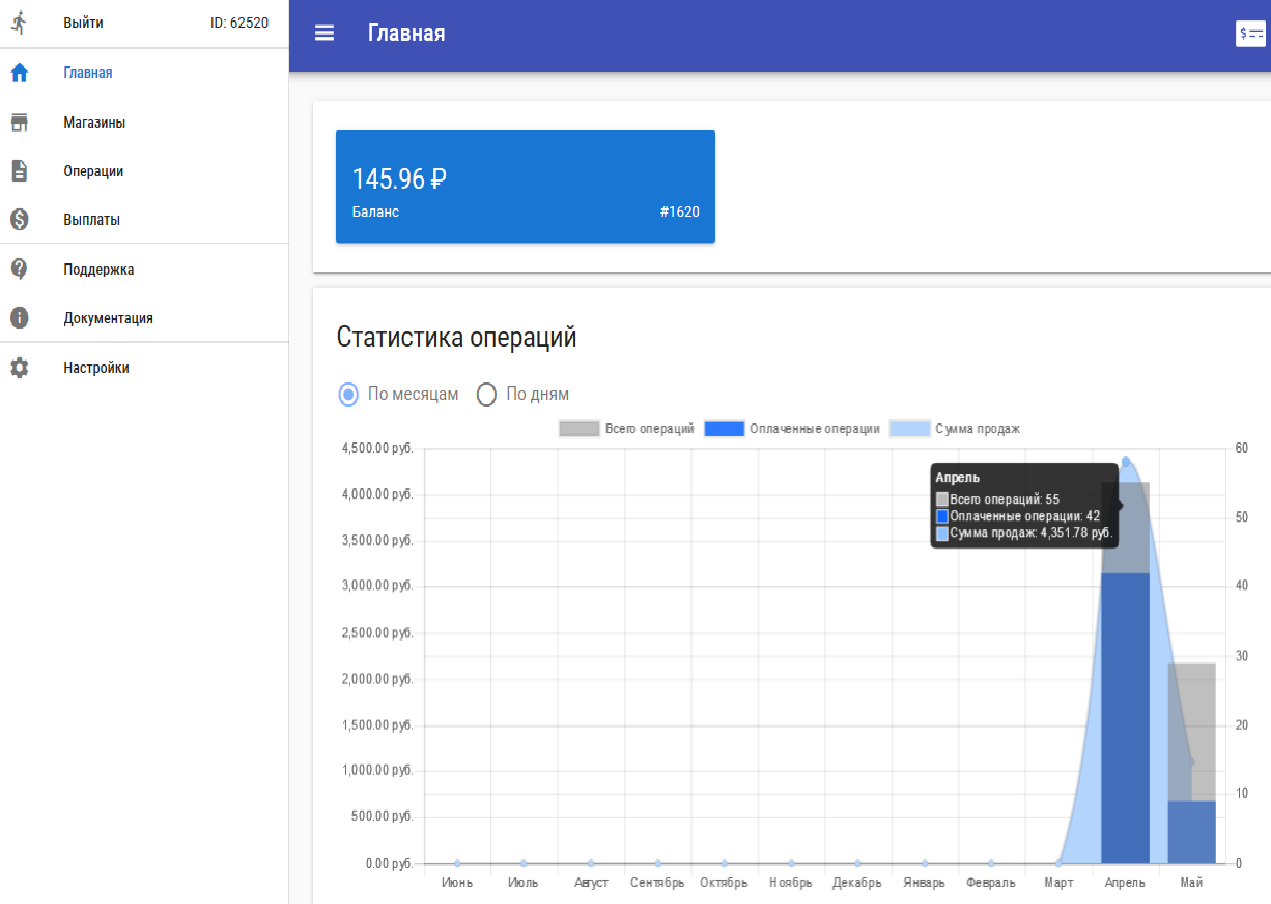Toggle the hamburger menu in header

click(324, 33)
